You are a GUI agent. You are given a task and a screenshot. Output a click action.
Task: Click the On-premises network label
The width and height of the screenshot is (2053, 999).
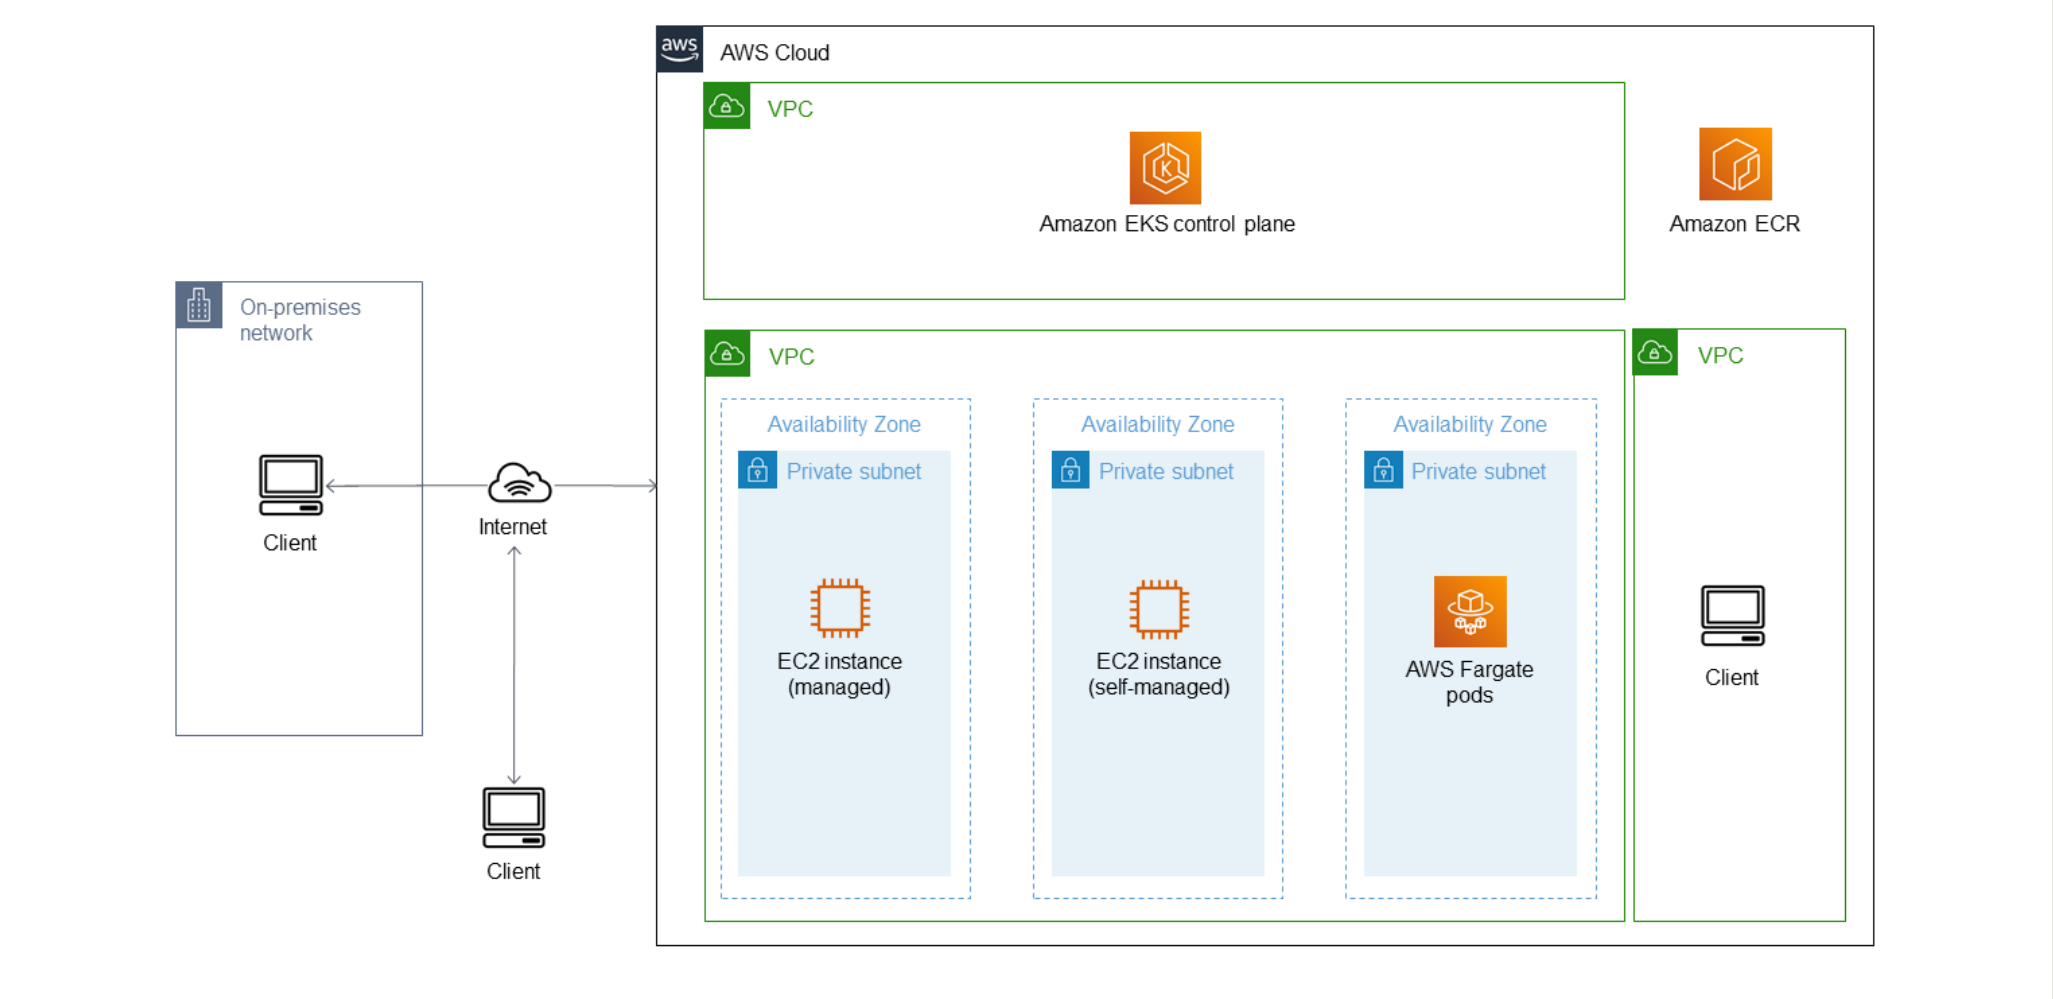(x=300, y=320)
